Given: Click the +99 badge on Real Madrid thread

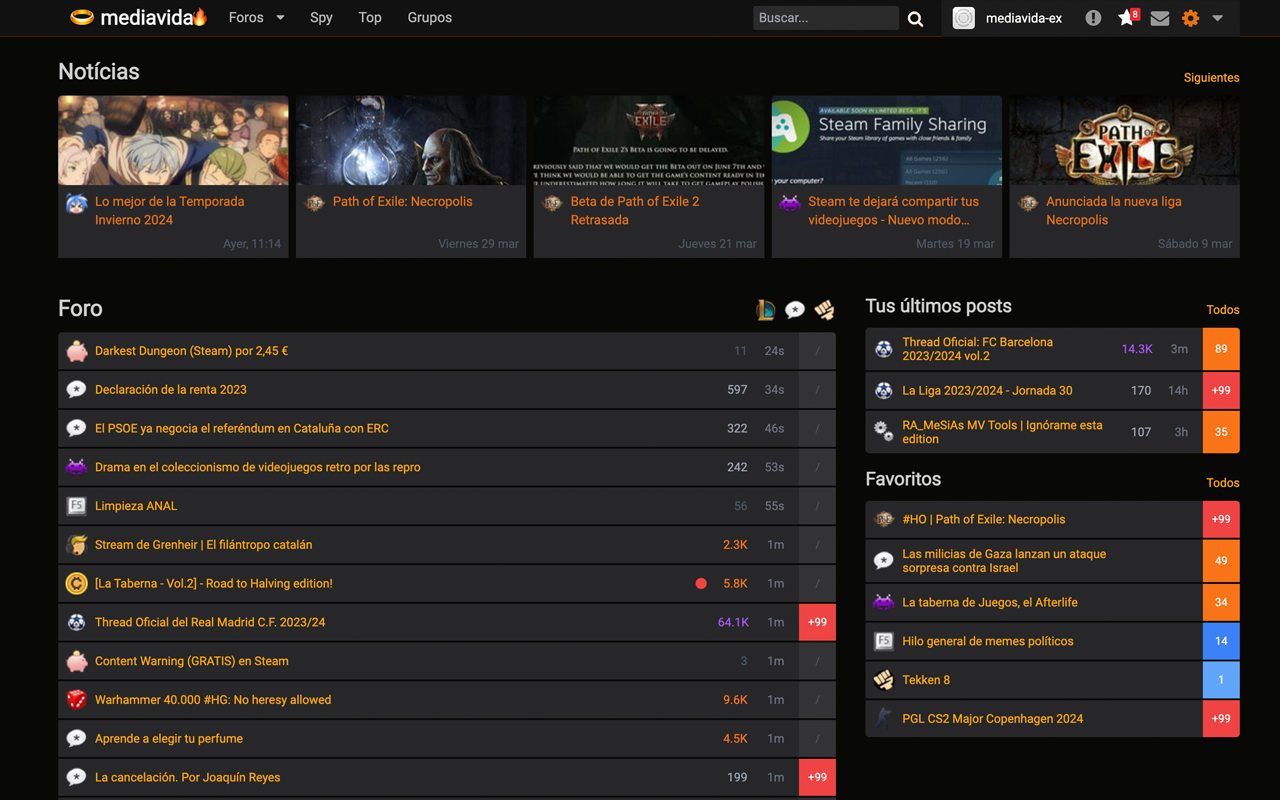Looking at the screenshot, I should 817,622.
